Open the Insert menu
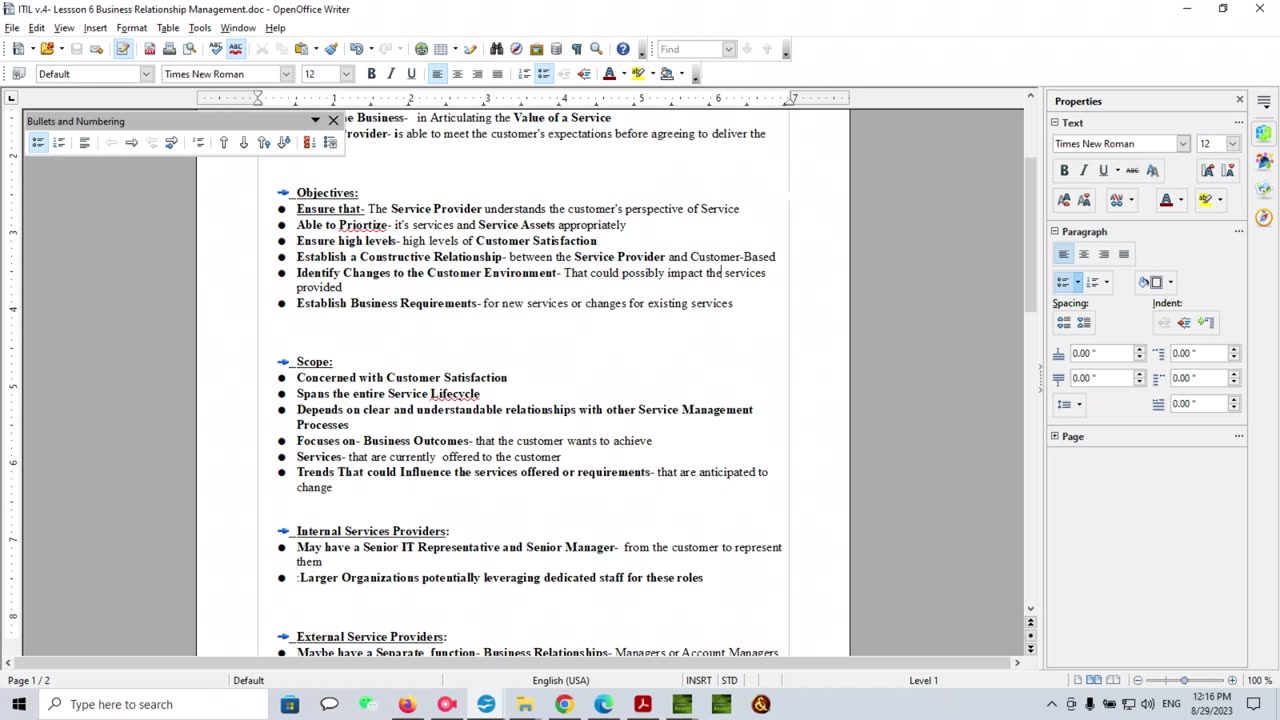 pyautogui.click(x=95, y=28)
